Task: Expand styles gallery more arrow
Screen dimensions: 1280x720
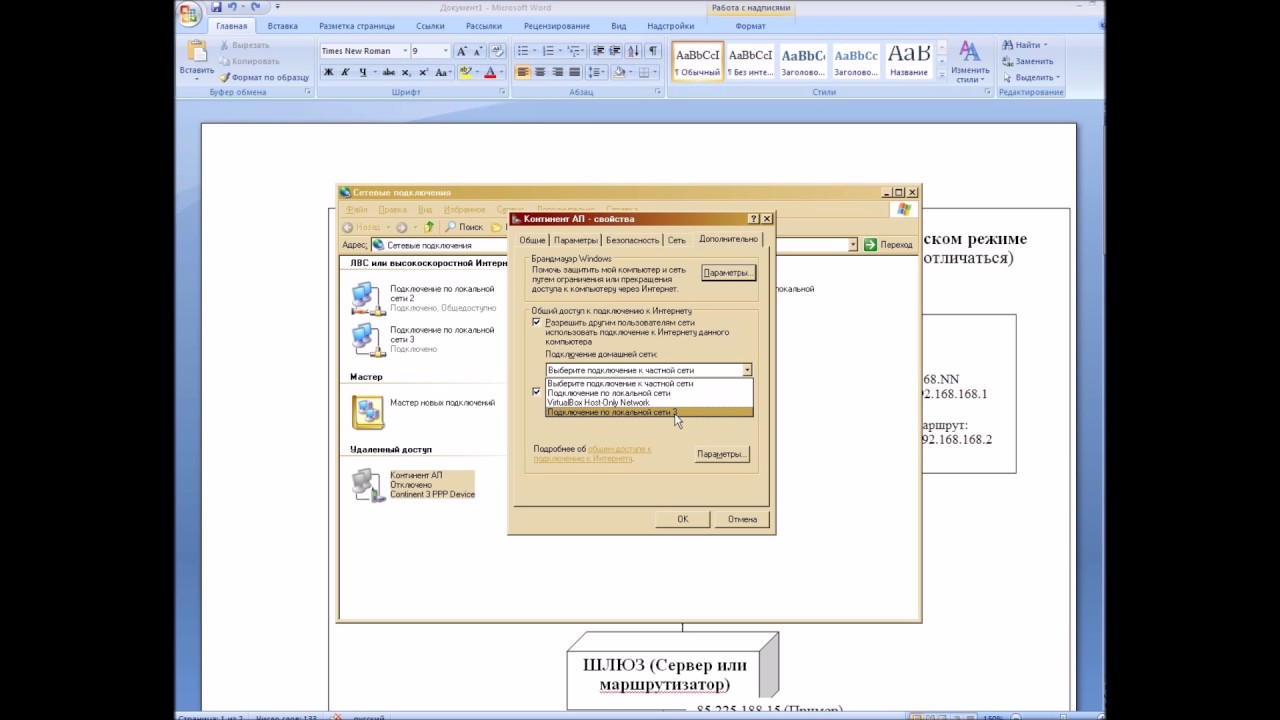Action: click(943, 75)
